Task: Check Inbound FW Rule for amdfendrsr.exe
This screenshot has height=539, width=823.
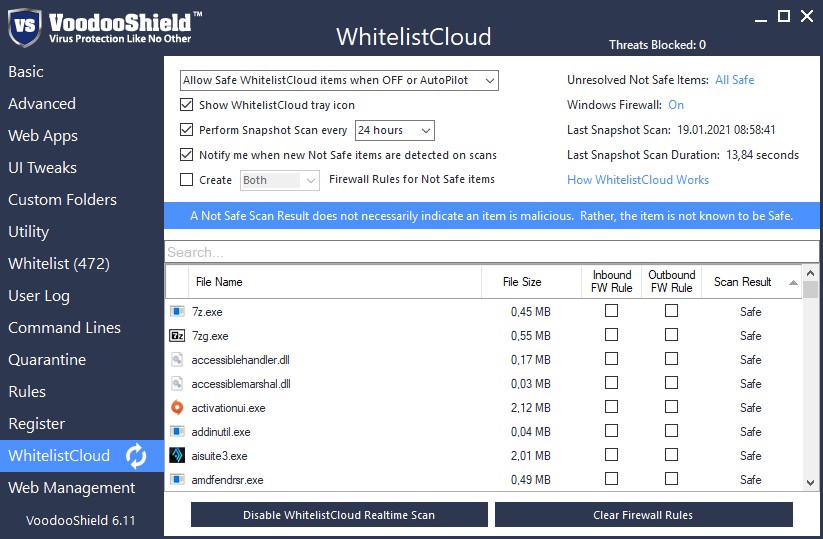Action: (611, 479)
